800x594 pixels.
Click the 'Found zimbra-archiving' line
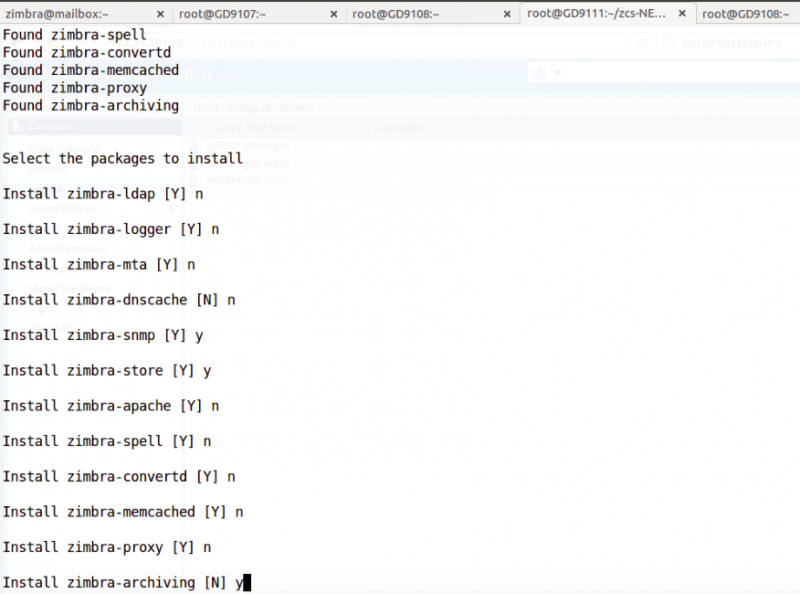point(91,106)
